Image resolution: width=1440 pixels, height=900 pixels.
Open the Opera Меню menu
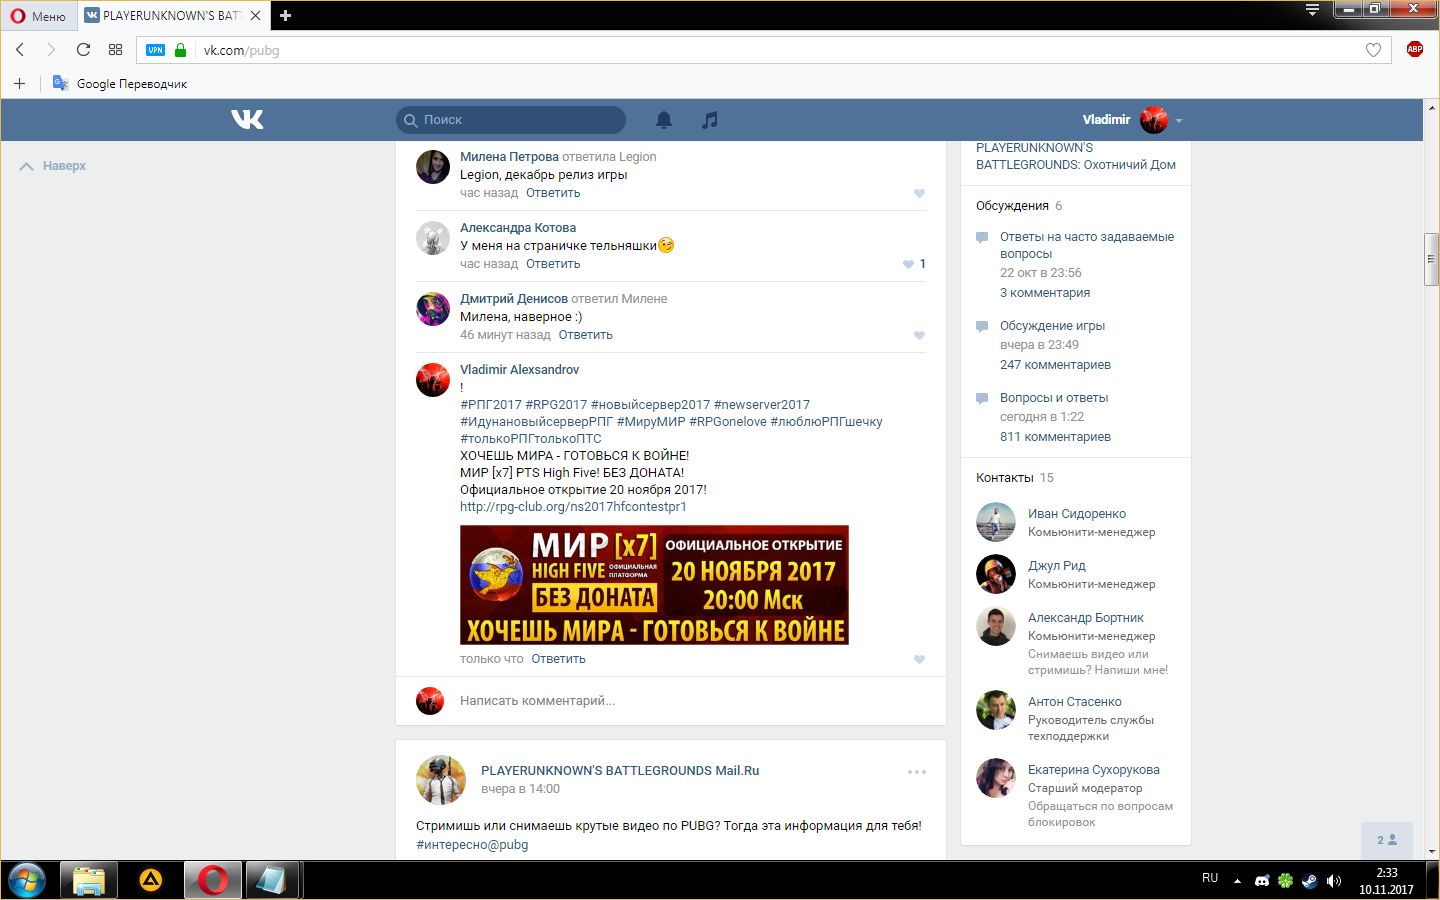38,16
